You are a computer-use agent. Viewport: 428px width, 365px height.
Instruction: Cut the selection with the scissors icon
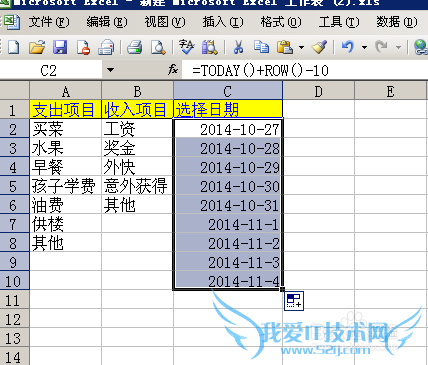(x=238, y=47)
